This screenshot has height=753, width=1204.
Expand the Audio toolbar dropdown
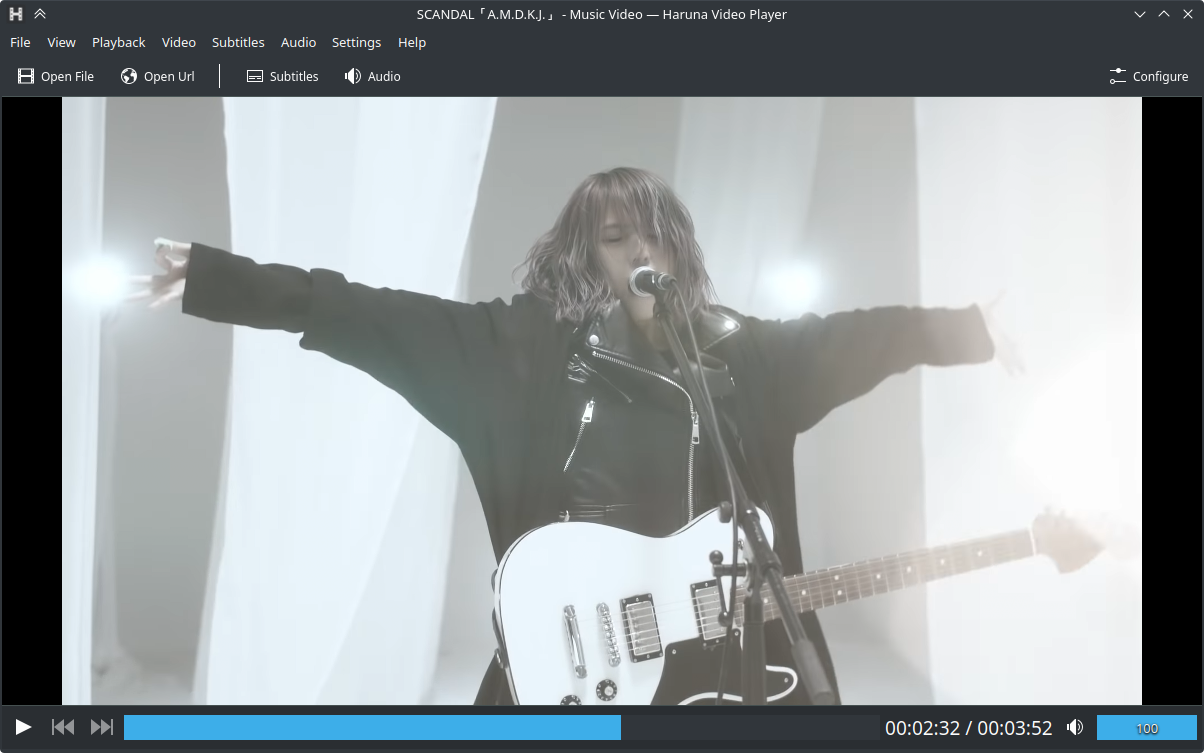(372, 76)
